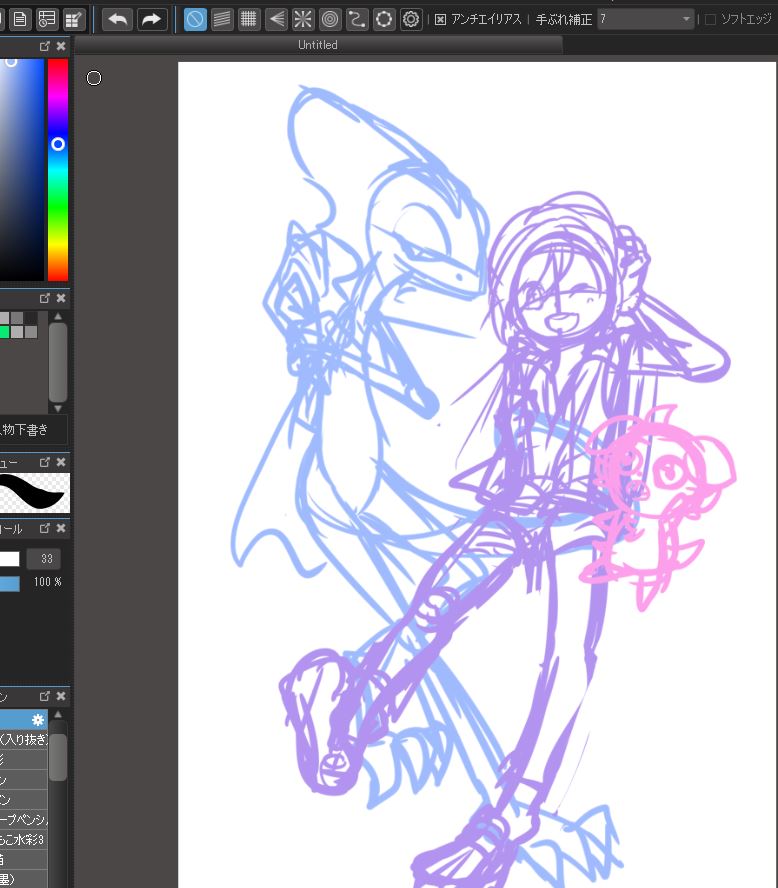This screenshot has height=888, width=778.
Task: Undock the brush preview panel
Action: pyautogui.click(x=45, y=462)
